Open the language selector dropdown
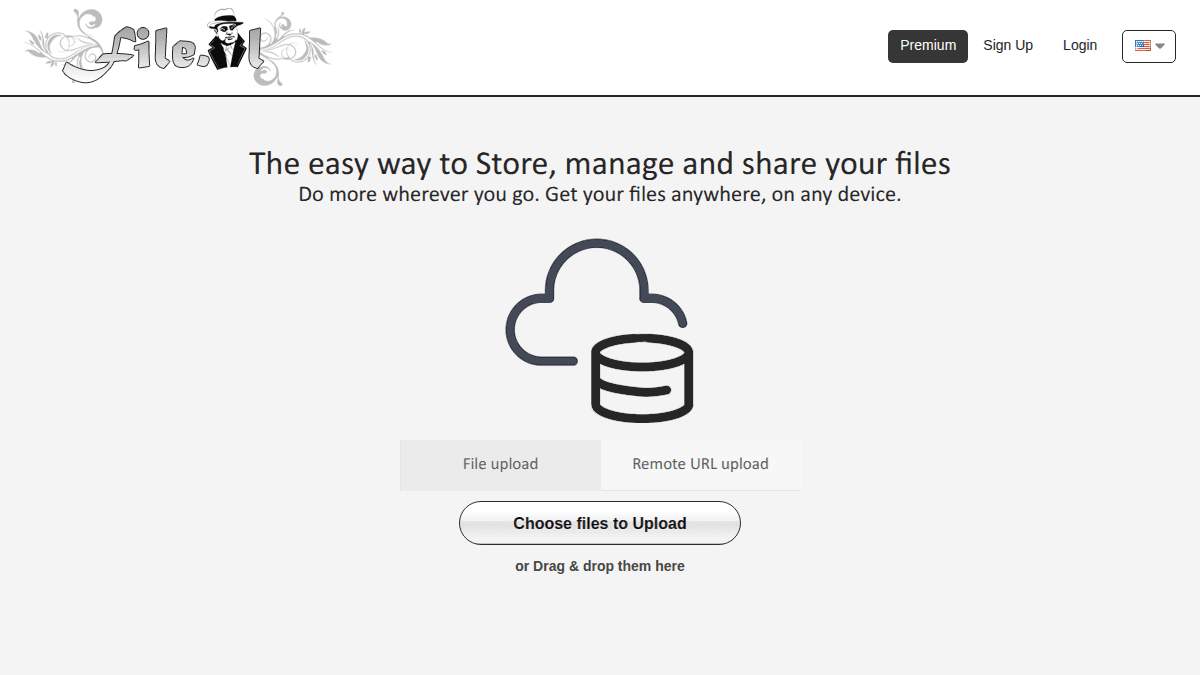This screenshot has width=1200, height=675. (x=1148, y=46)
